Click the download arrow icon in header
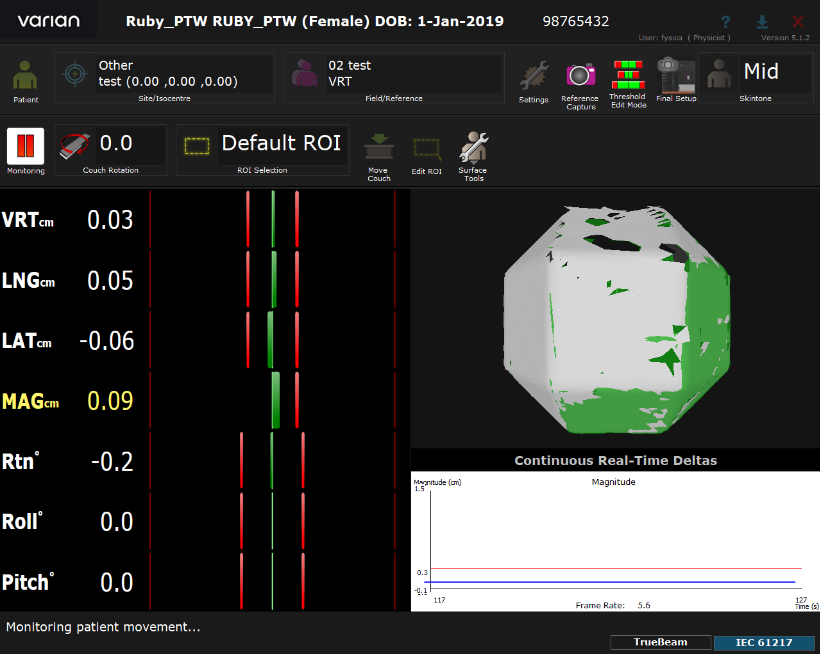The image size is (820, 654). (762, 21)
